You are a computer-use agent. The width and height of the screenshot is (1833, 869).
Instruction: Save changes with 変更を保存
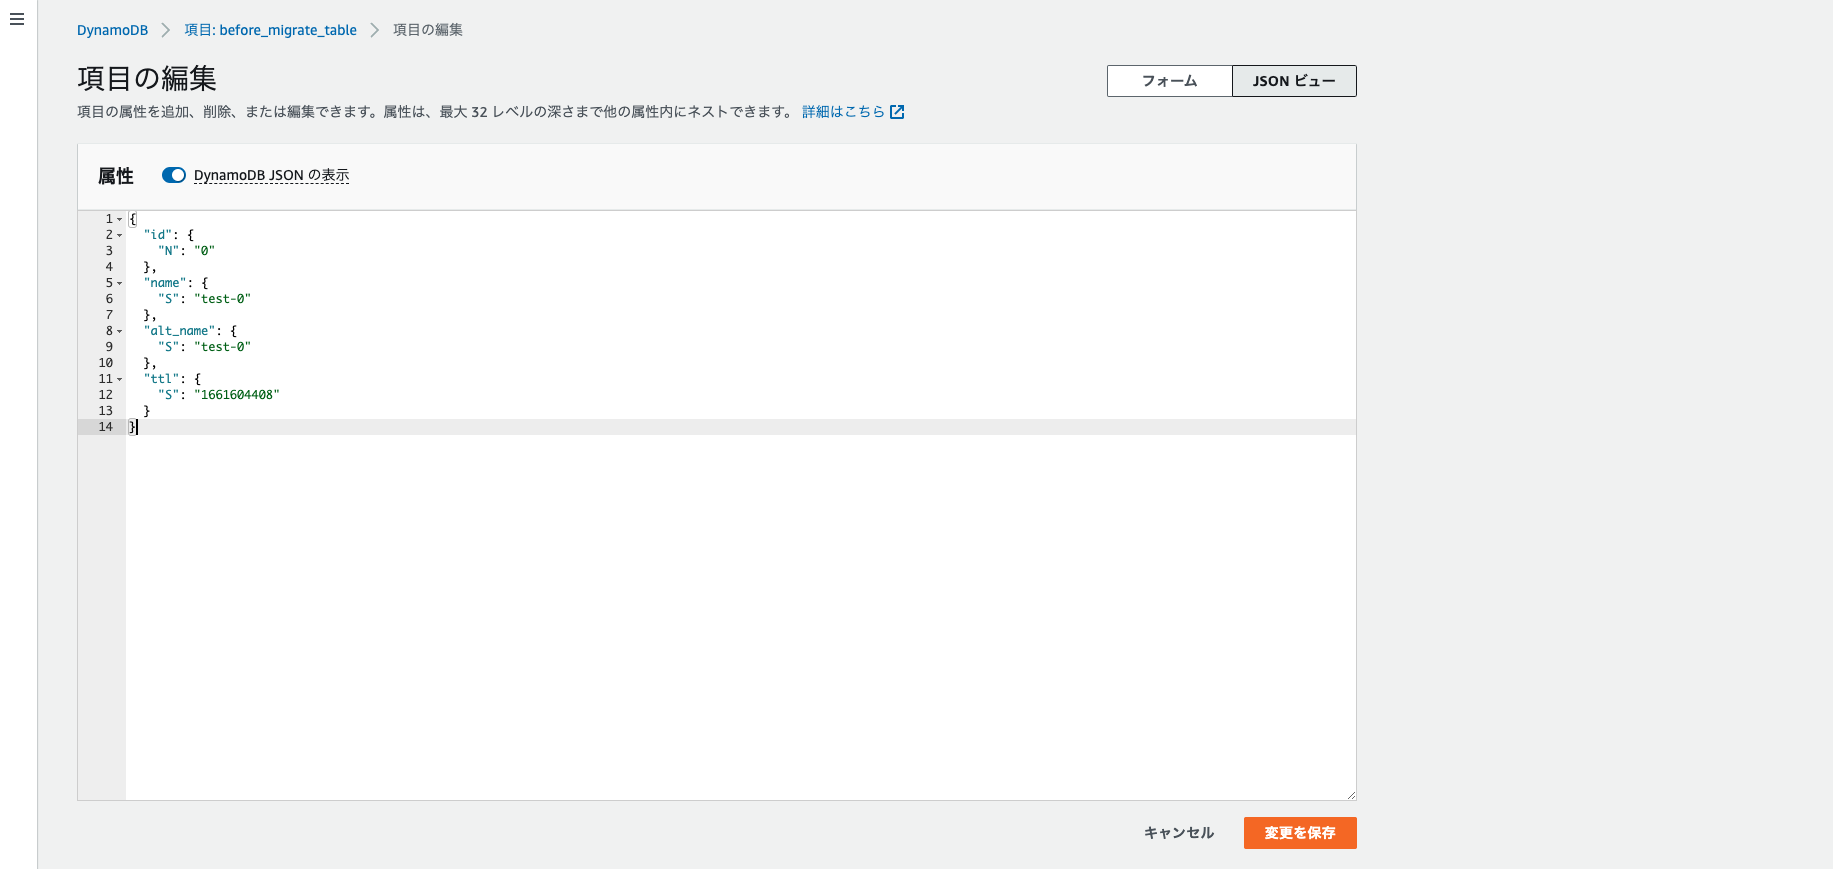[1299, 832]
